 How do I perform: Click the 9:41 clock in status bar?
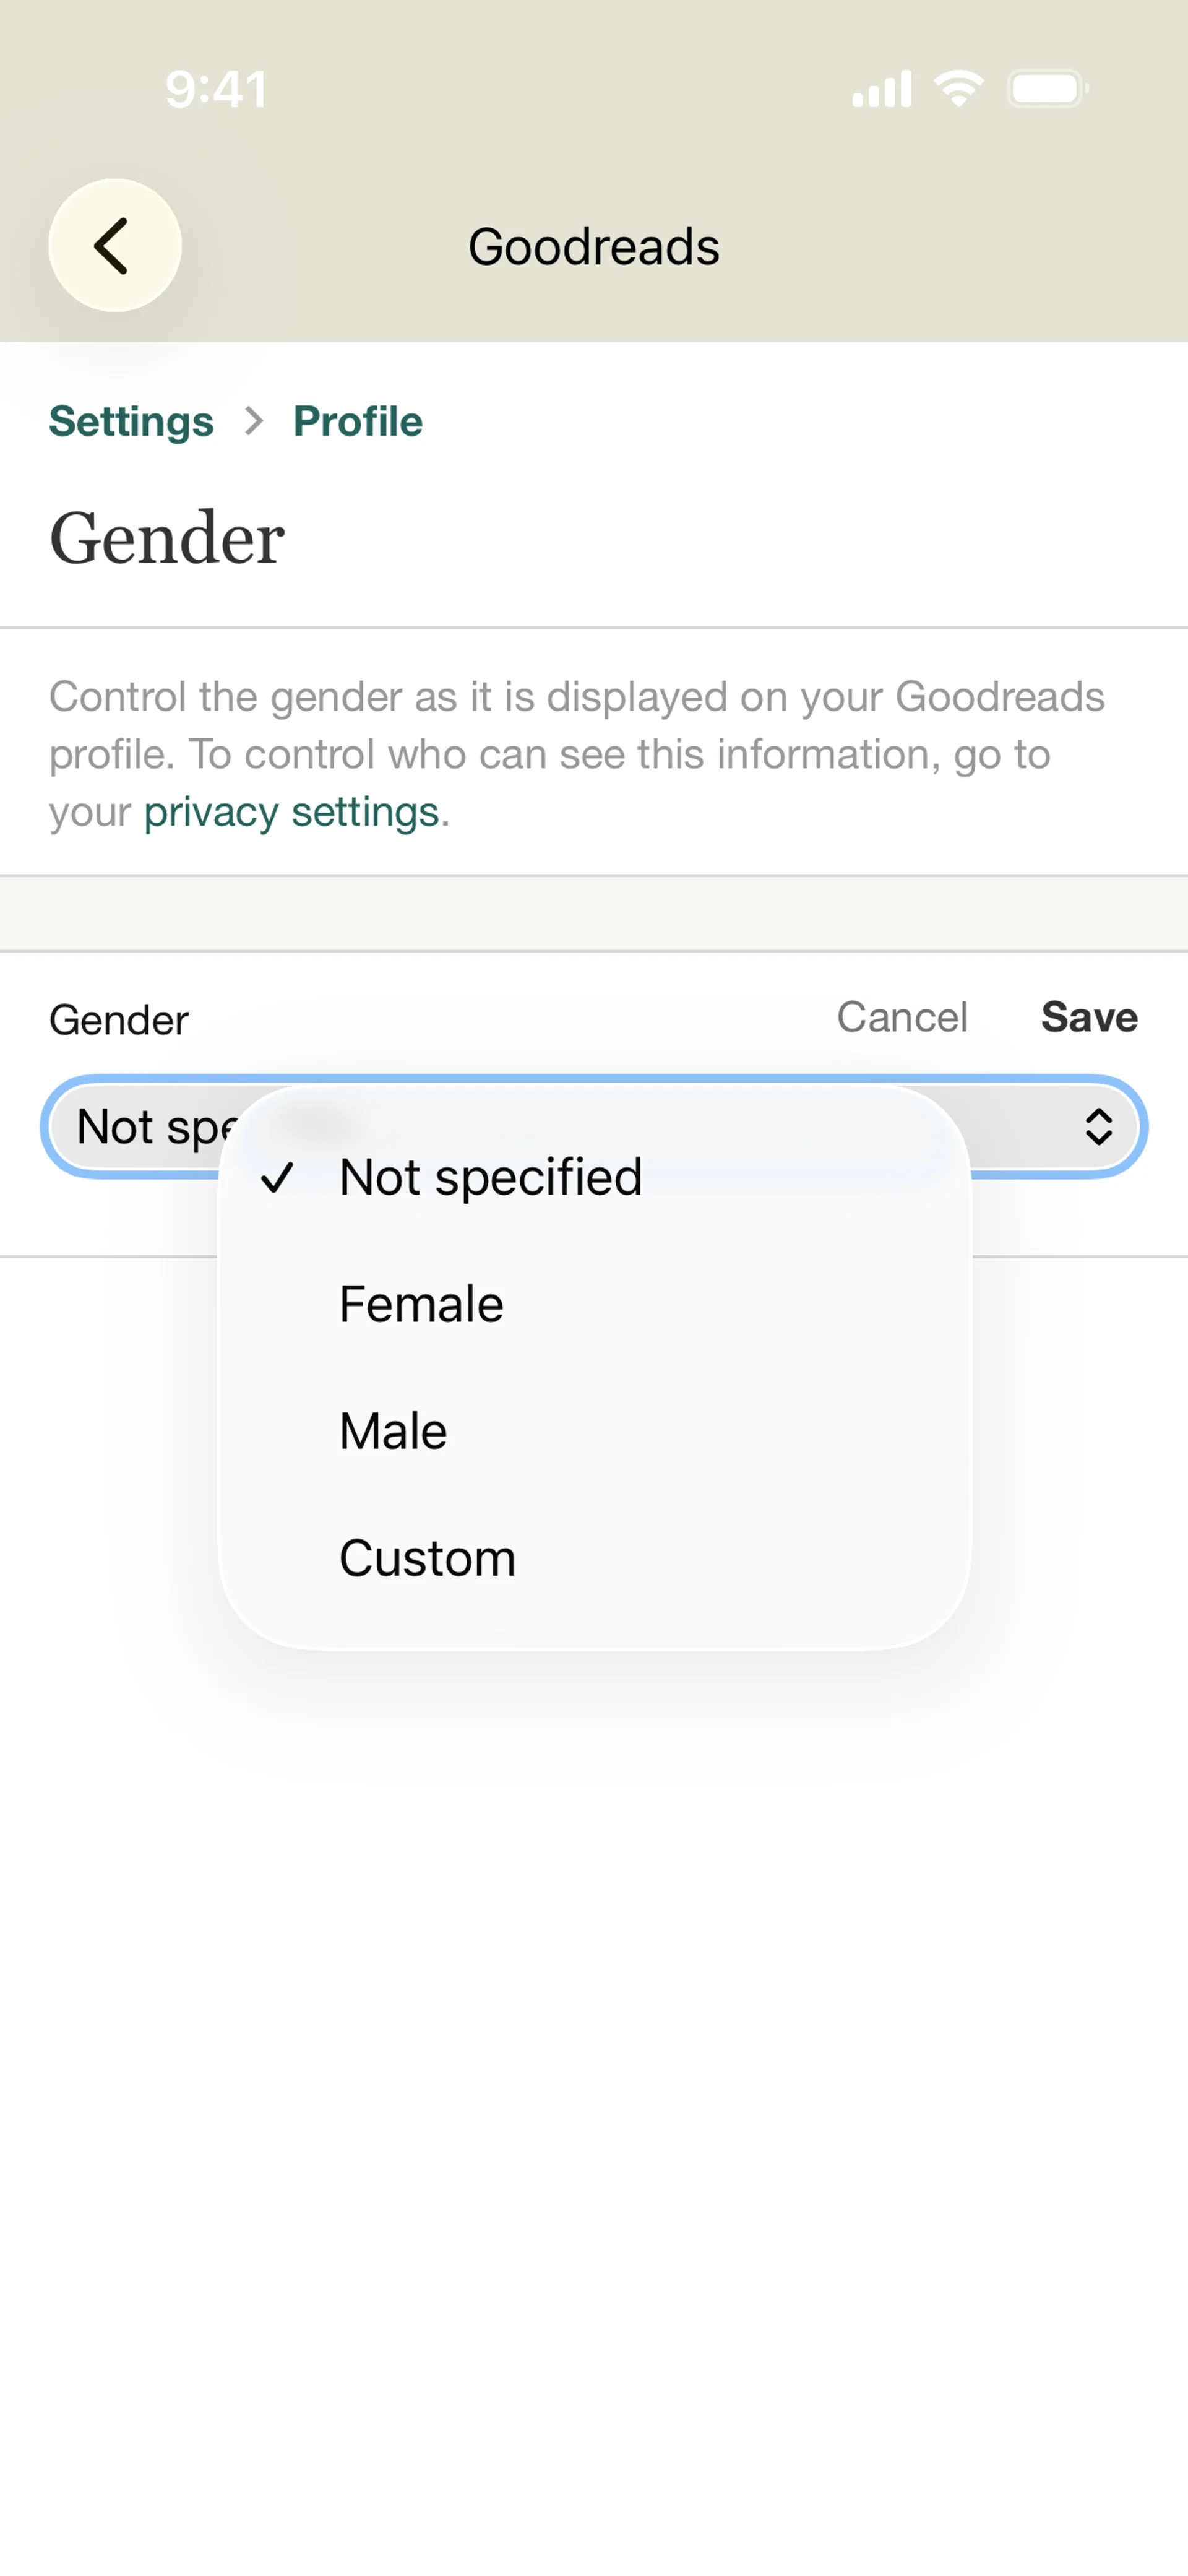pos(217,89)
